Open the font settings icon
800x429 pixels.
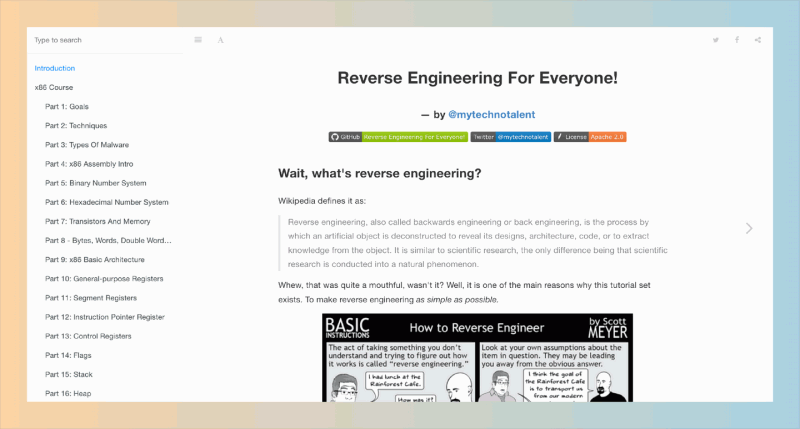(x=220, y=40)
